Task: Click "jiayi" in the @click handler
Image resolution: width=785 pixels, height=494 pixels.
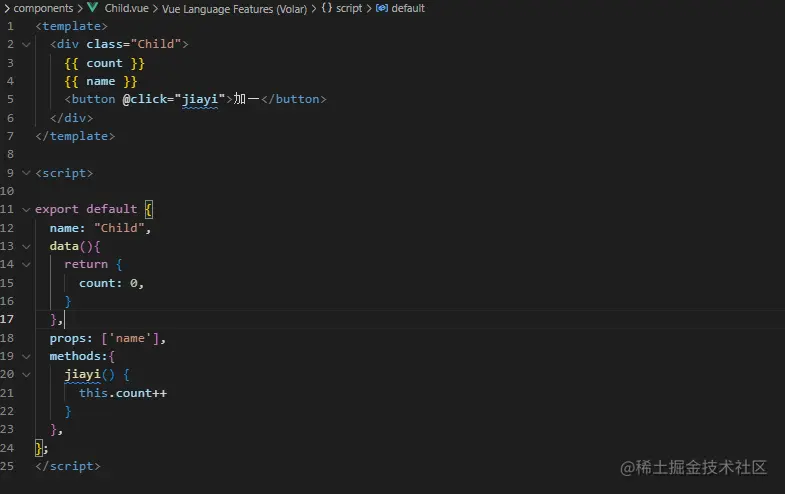Action: point(200,99)
